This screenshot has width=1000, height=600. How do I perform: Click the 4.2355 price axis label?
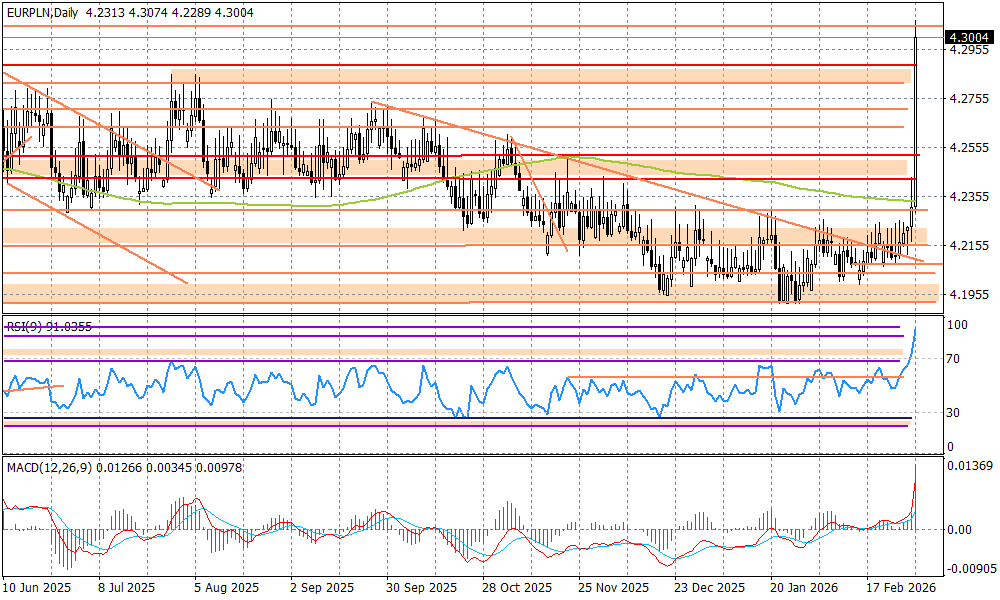point(968,197)
